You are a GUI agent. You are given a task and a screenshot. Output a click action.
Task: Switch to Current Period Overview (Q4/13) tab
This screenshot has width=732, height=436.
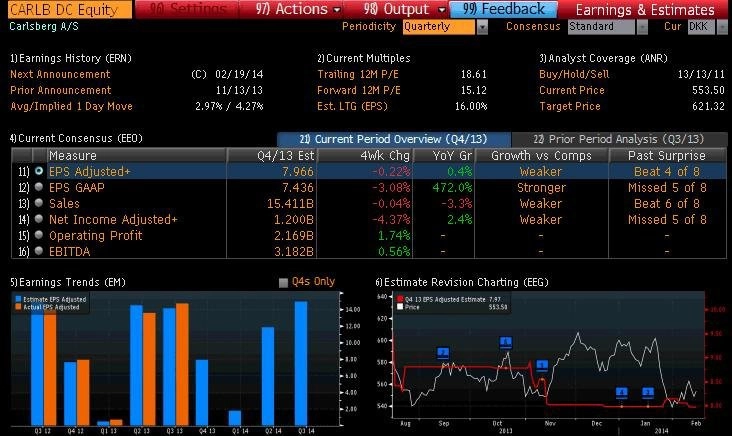(x=394, y=139)
